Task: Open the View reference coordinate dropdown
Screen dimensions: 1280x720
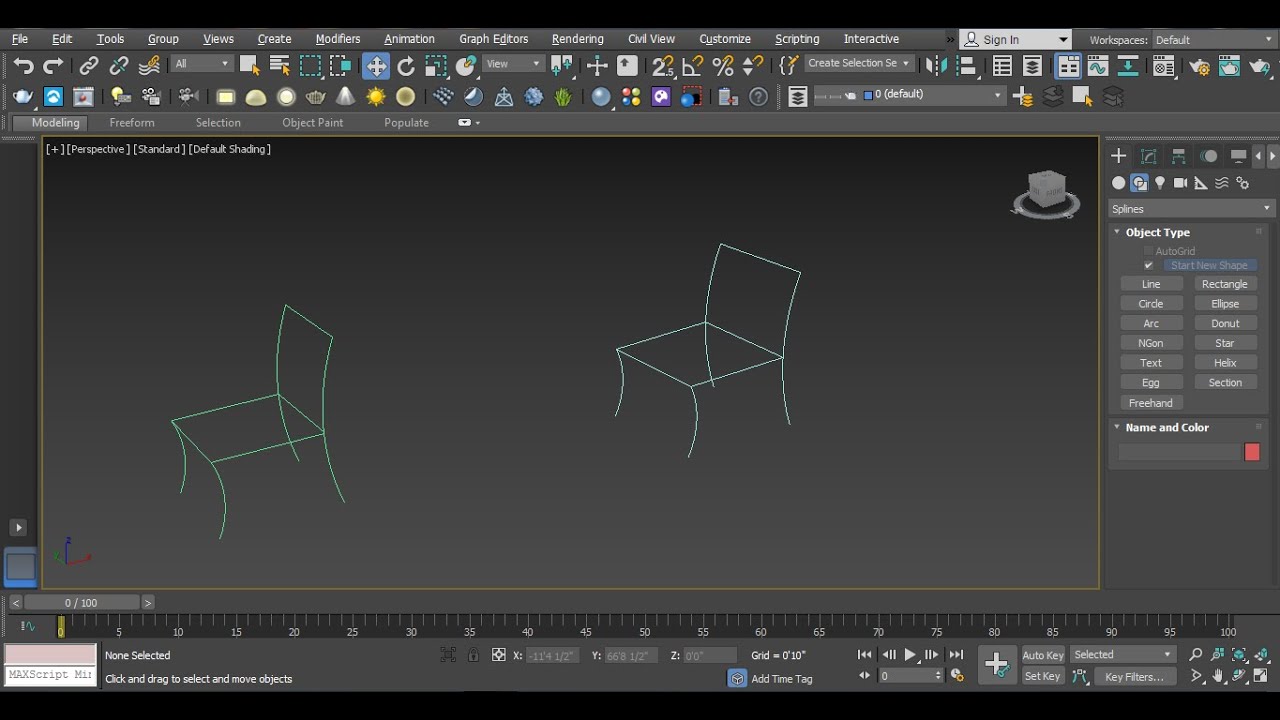Action: tap(513, 63)
